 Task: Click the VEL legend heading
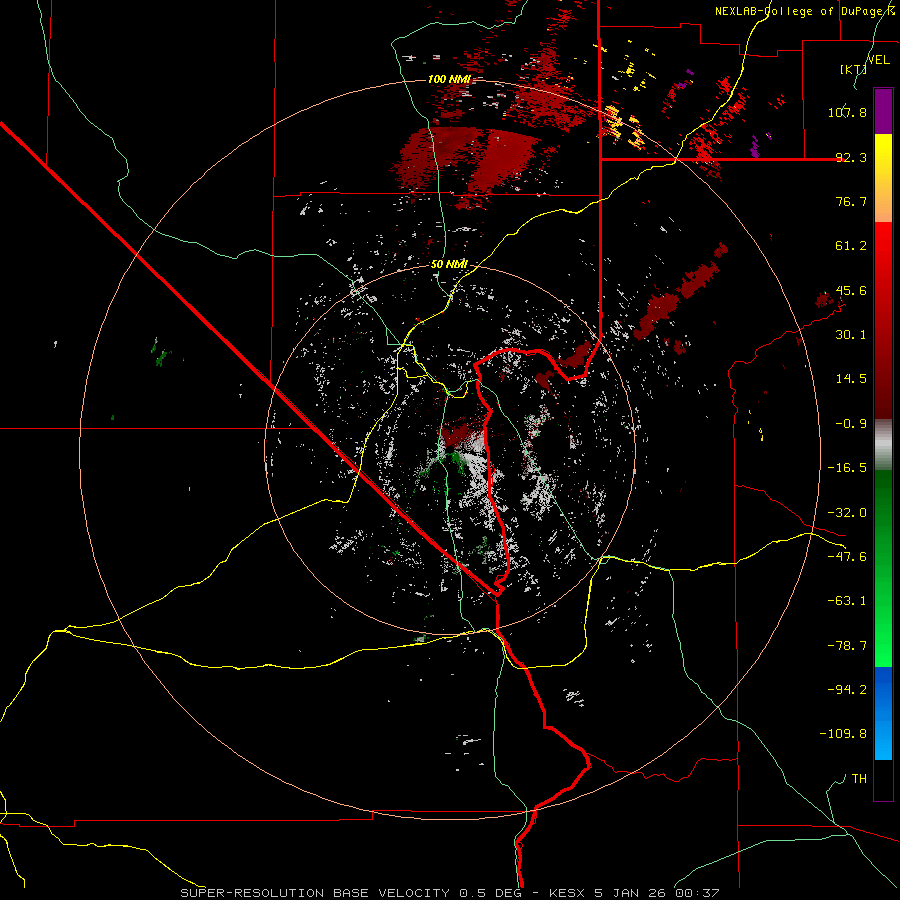pyautogui.click(x=878, y=60)
